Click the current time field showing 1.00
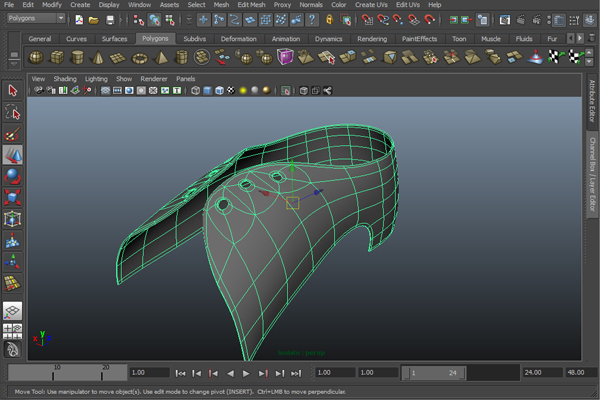Screen dimensions: 600x400 [x=149, y=372]
